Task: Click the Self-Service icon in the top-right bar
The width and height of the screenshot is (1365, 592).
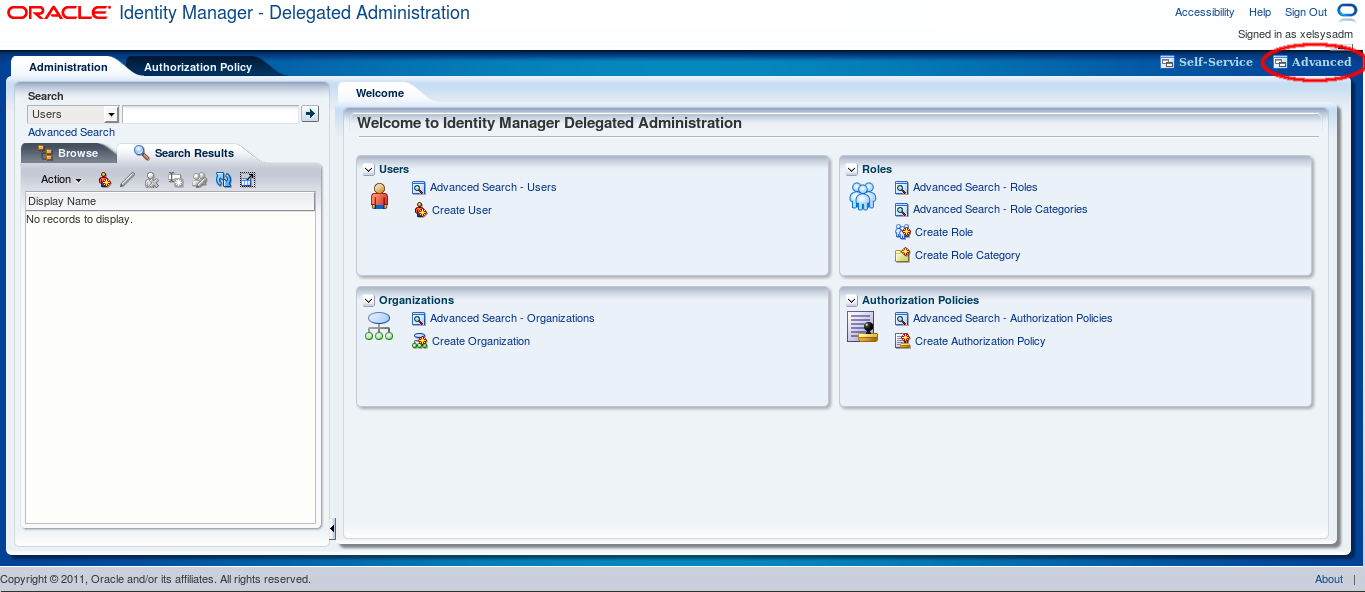Action: 1167,61
